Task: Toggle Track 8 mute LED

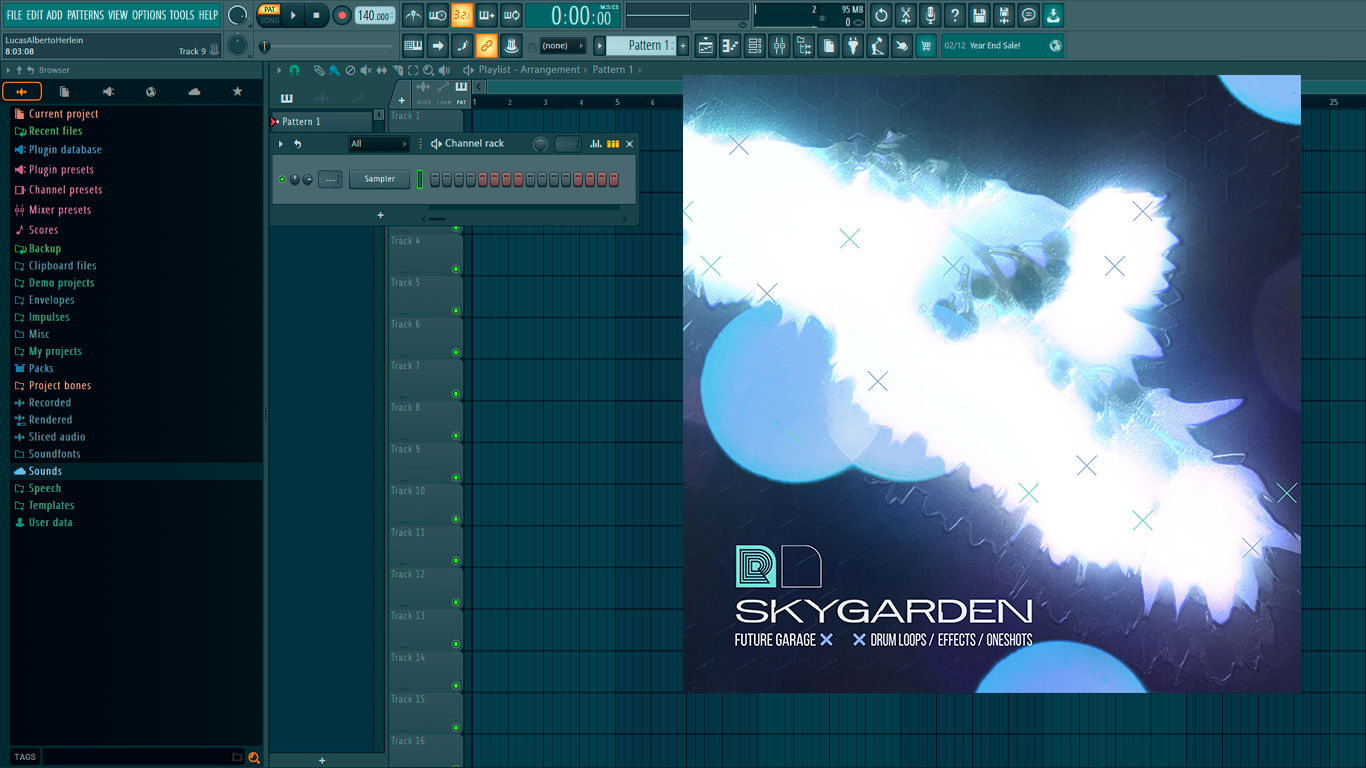Action: (456, 435)
